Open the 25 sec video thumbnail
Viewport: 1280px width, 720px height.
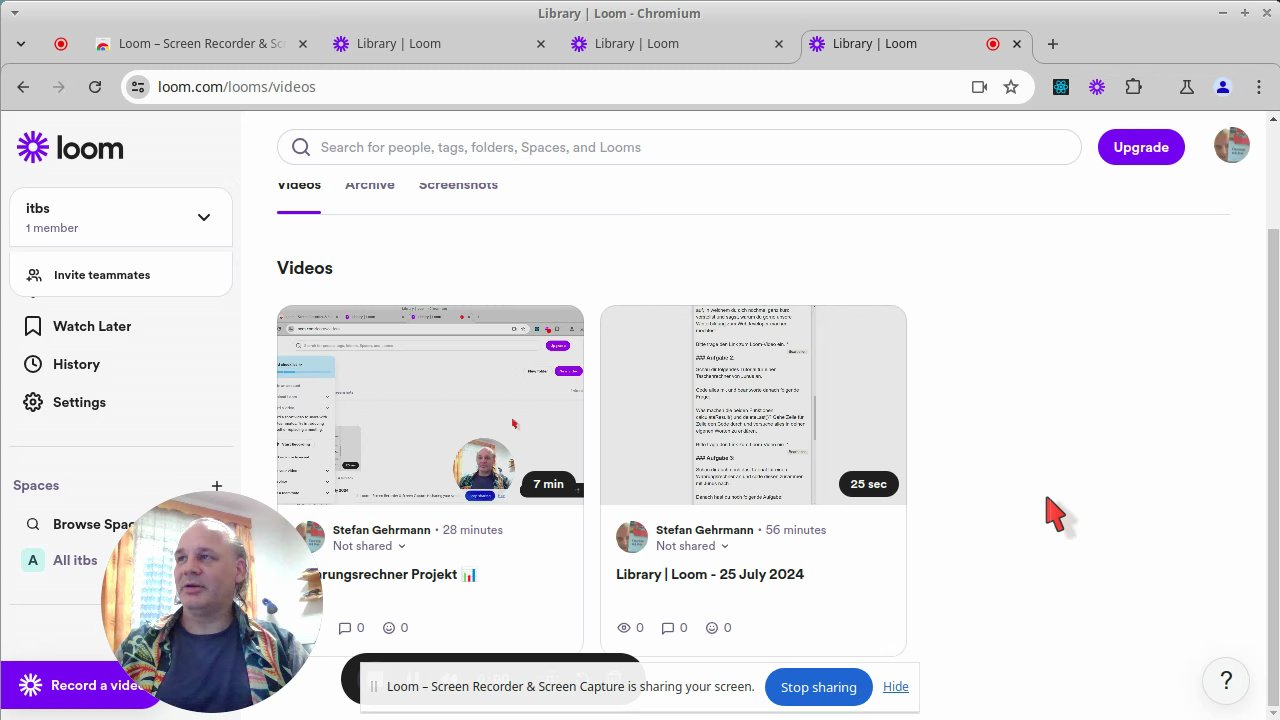click(x=753, y=405)
